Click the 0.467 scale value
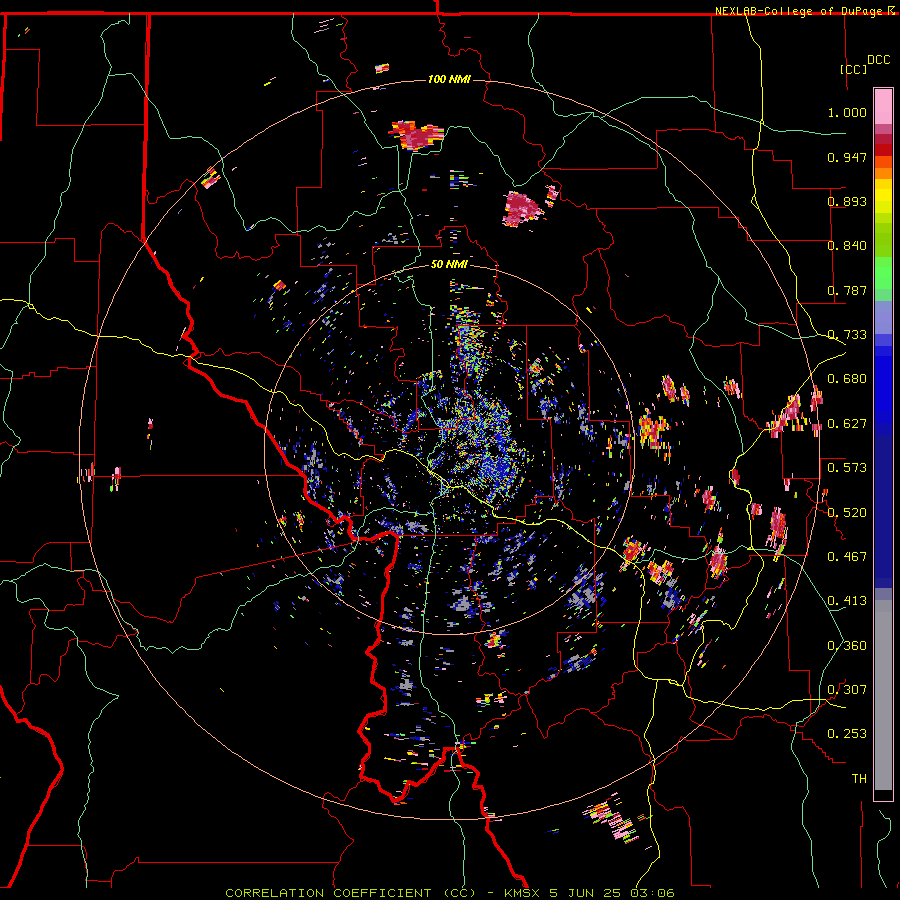The width and height of the screenshot is (900, 900). click(x=847, y=557)
